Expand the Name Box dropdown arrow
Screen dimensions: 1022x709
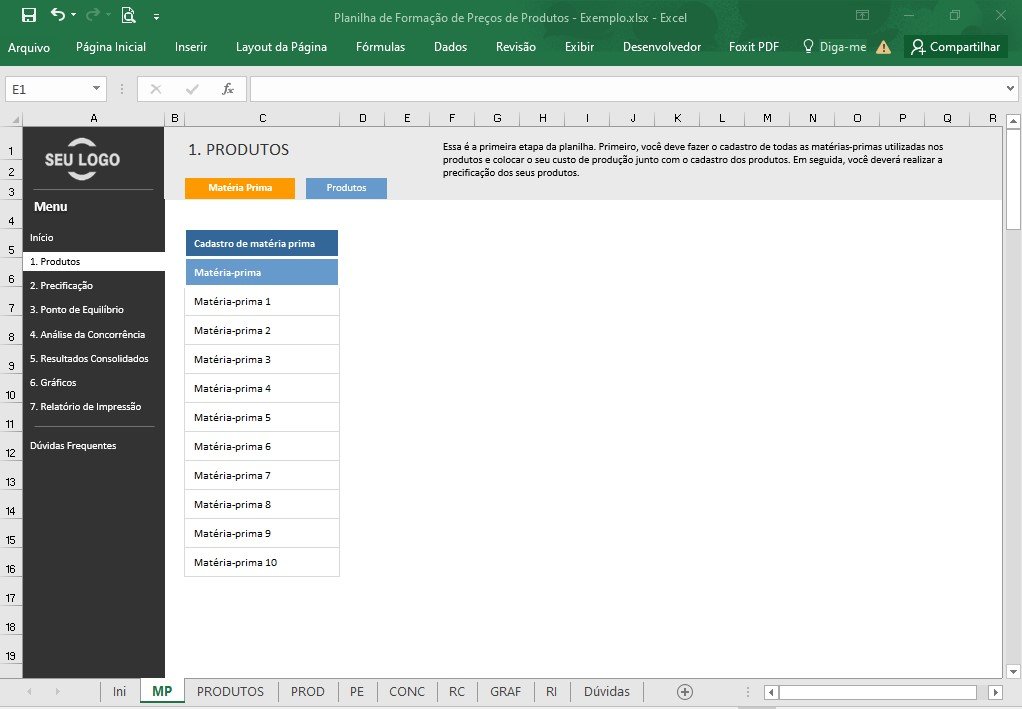tap(96, 89)
